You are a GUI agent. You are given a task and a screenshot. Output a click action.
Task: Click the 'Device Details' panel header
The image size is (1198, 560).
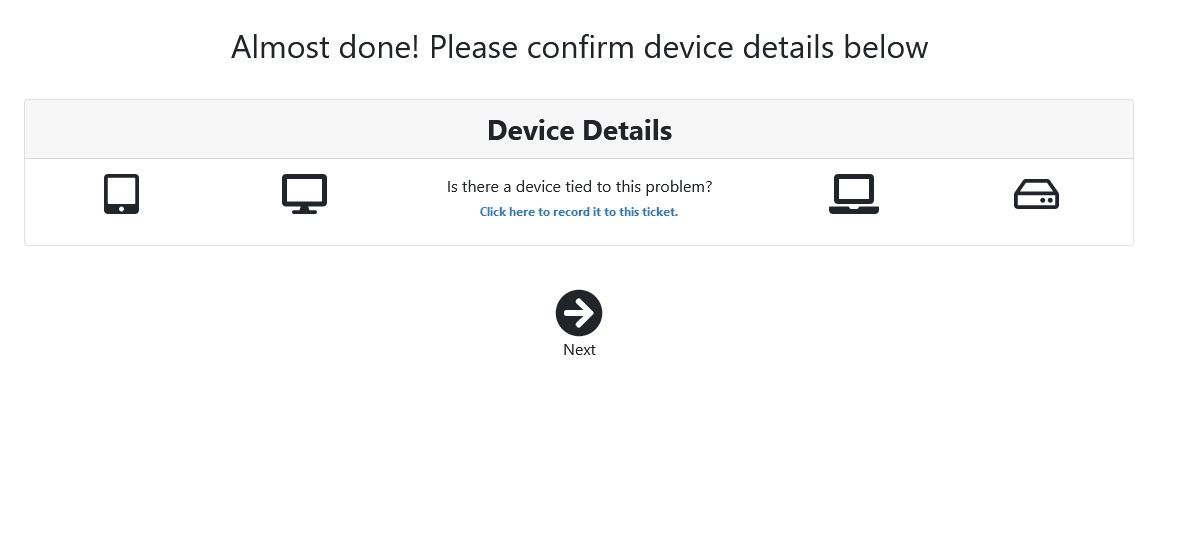tap(579, 130)
